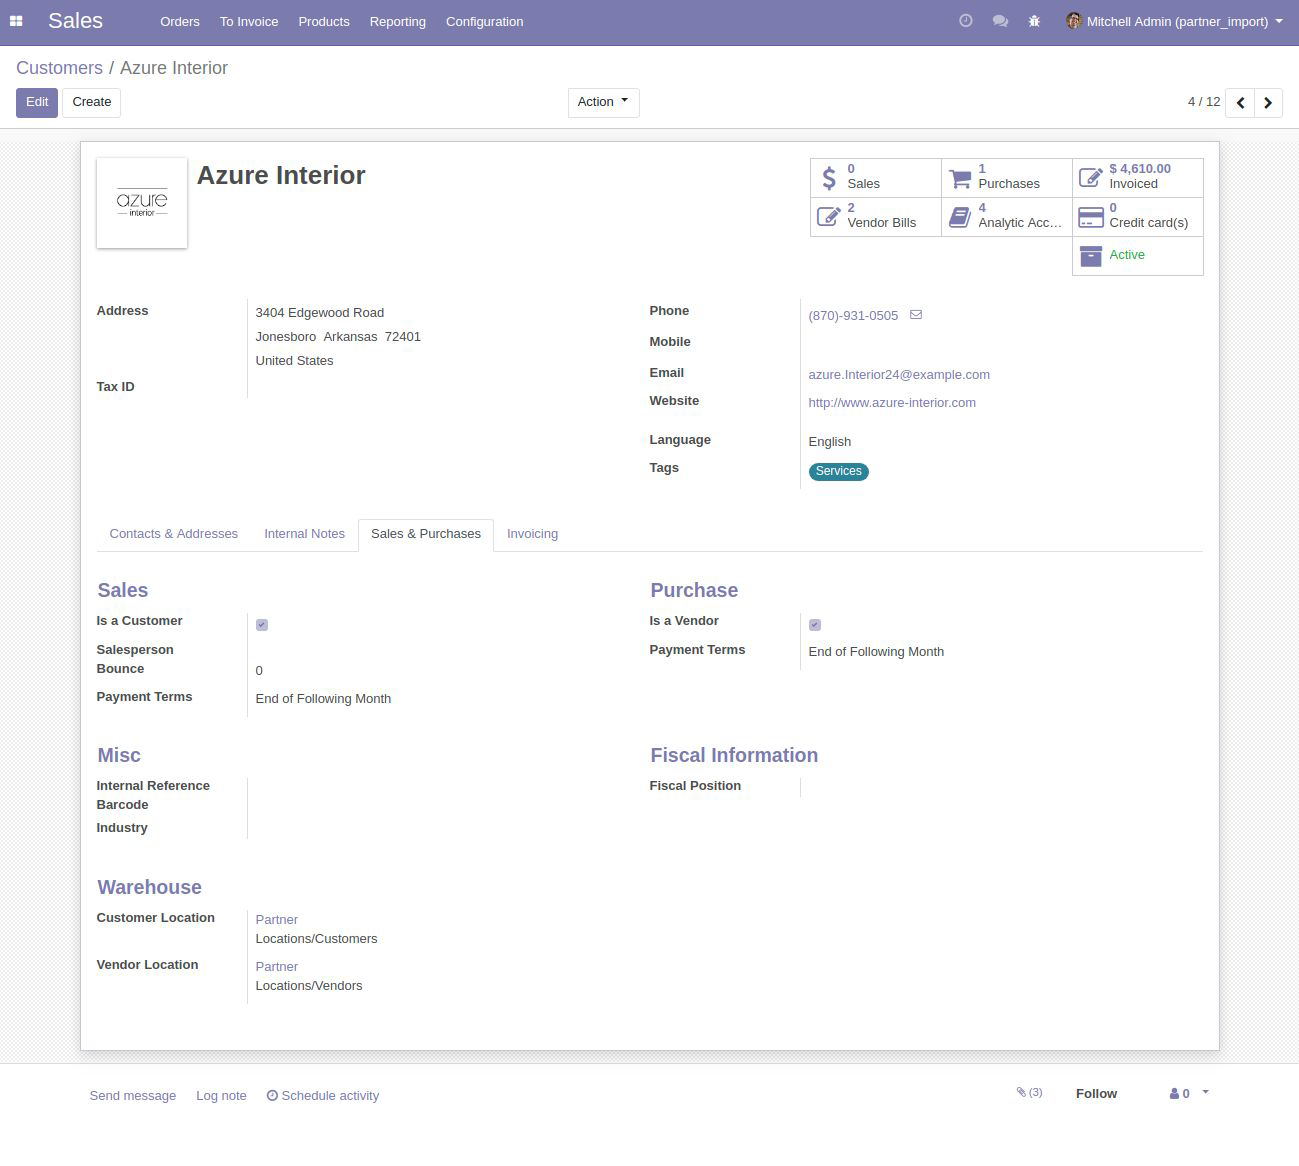Open the Reporting menu
Viewport: 1299px width, 1166px height.
point(398,21)
